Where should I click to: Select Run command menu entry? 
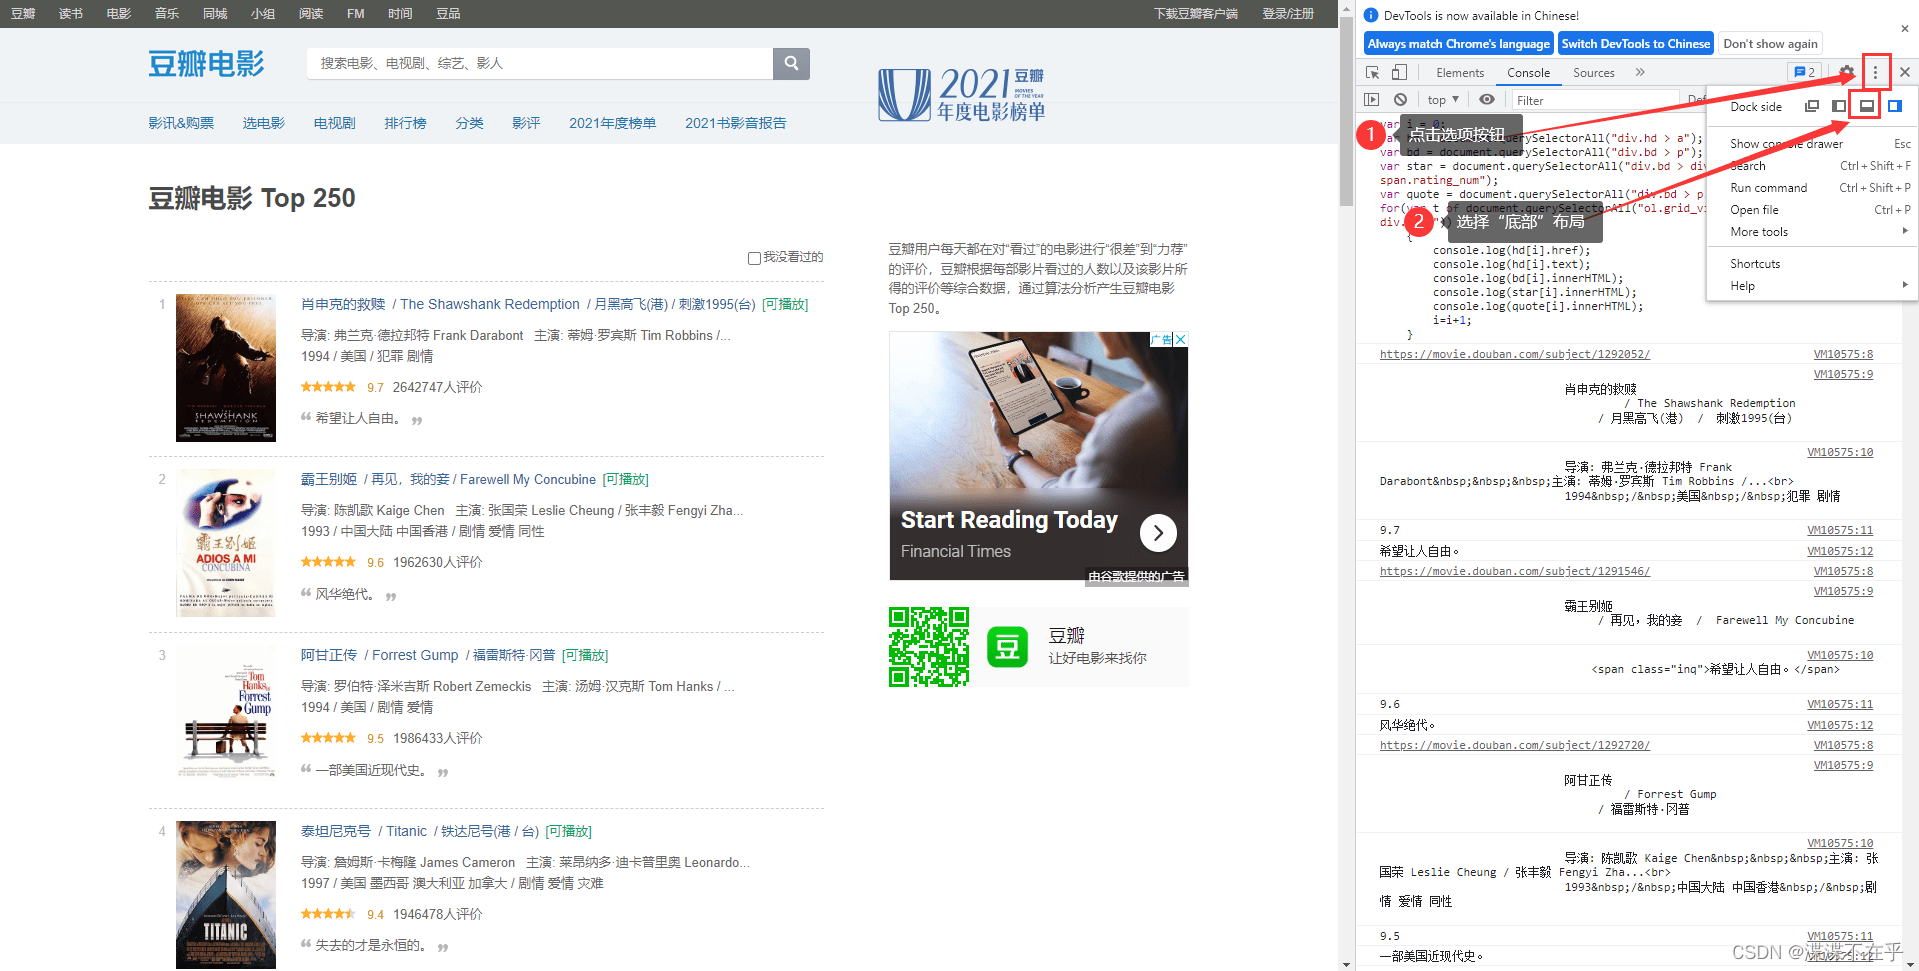[x=1811, y=188]
